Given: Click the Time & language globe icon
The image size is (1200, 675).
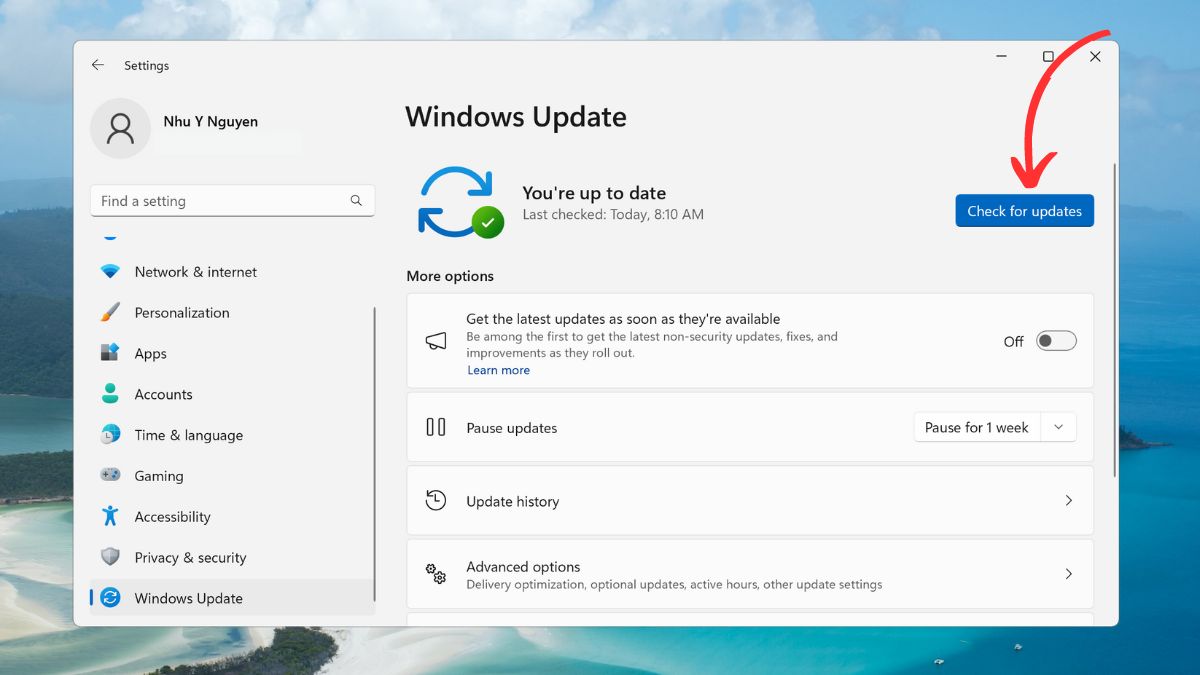Looking at the screenshot, I should 110,435.
